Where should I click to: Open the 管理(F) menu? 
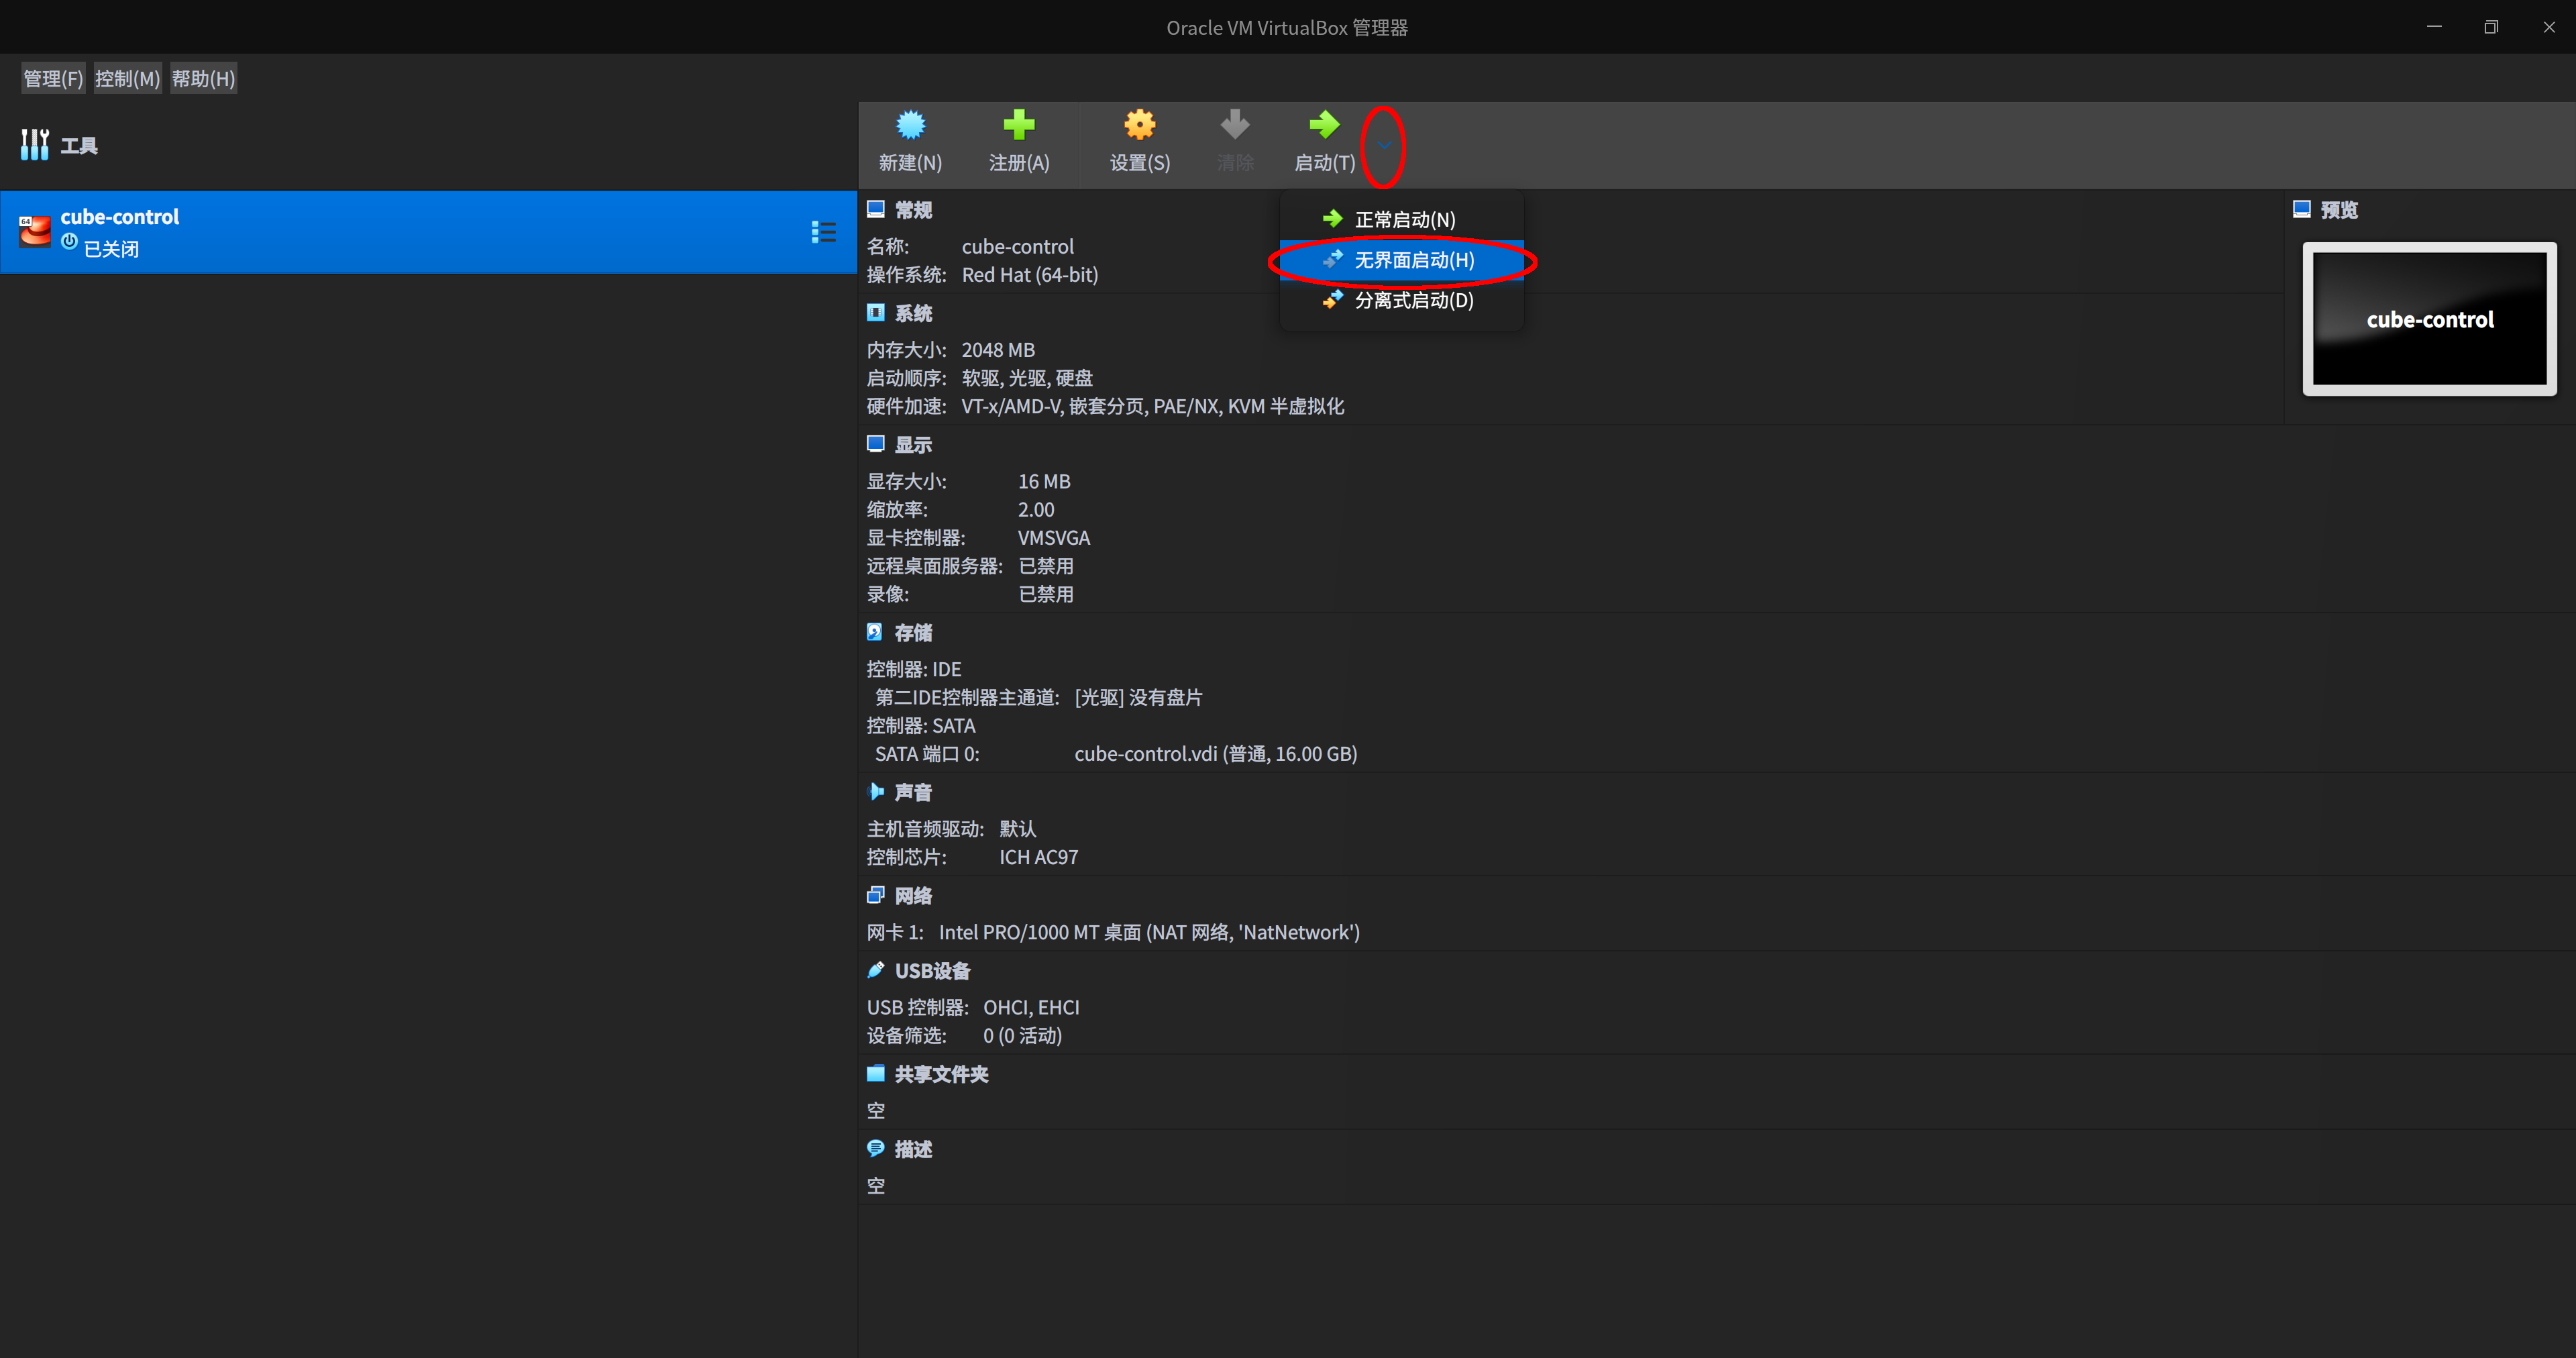click(x=52, y=77)
